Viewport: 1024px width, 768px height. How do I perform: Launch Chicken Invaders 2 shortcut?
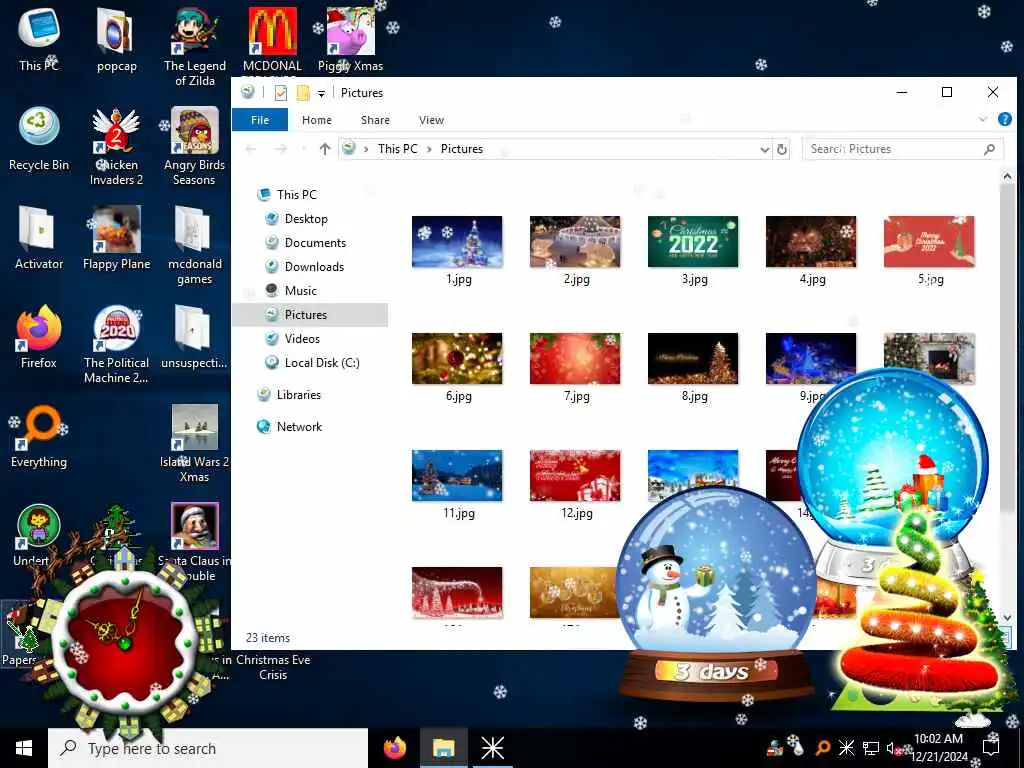point(116,146)
